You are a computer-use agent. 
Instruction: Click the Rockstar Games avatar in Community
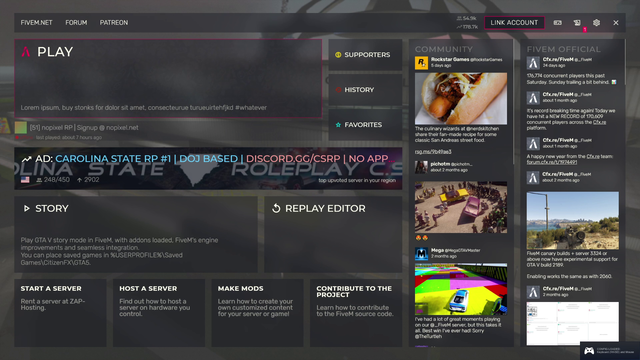tap(421, 62)
